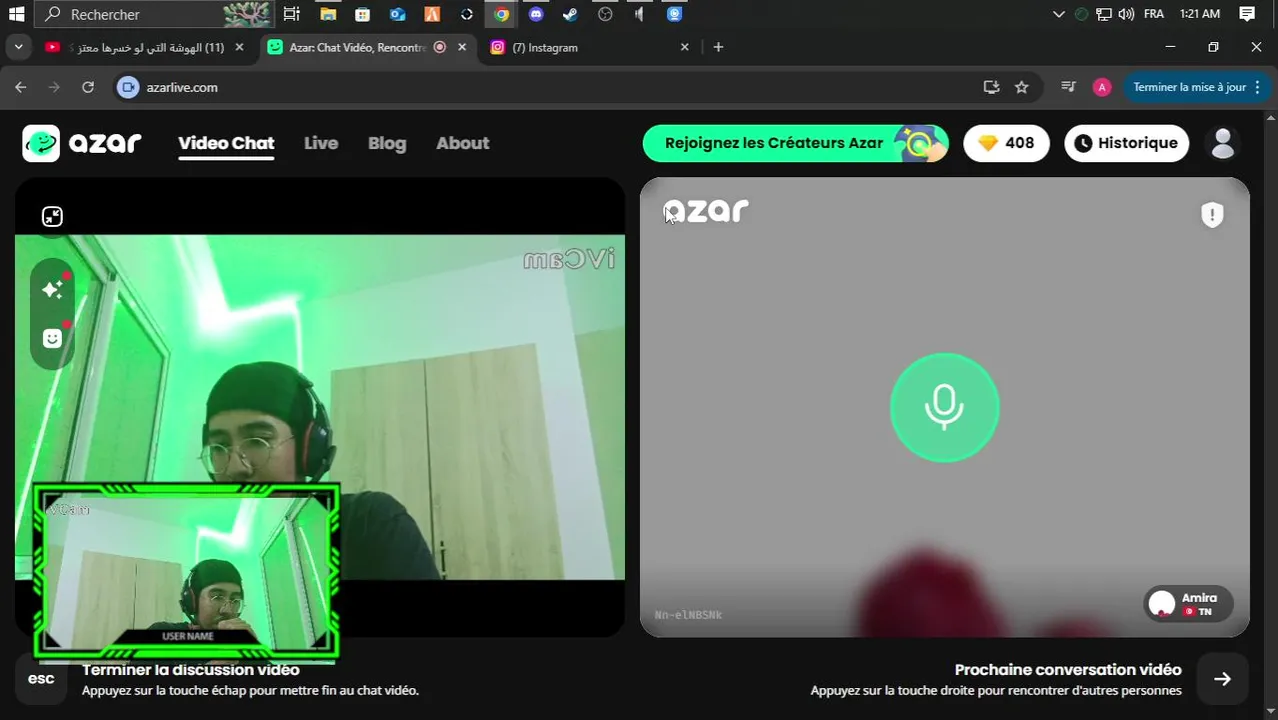Click the 1:21 AM clock
Viewport: 1278px width, 720px height.
[x=1200, y=14]
